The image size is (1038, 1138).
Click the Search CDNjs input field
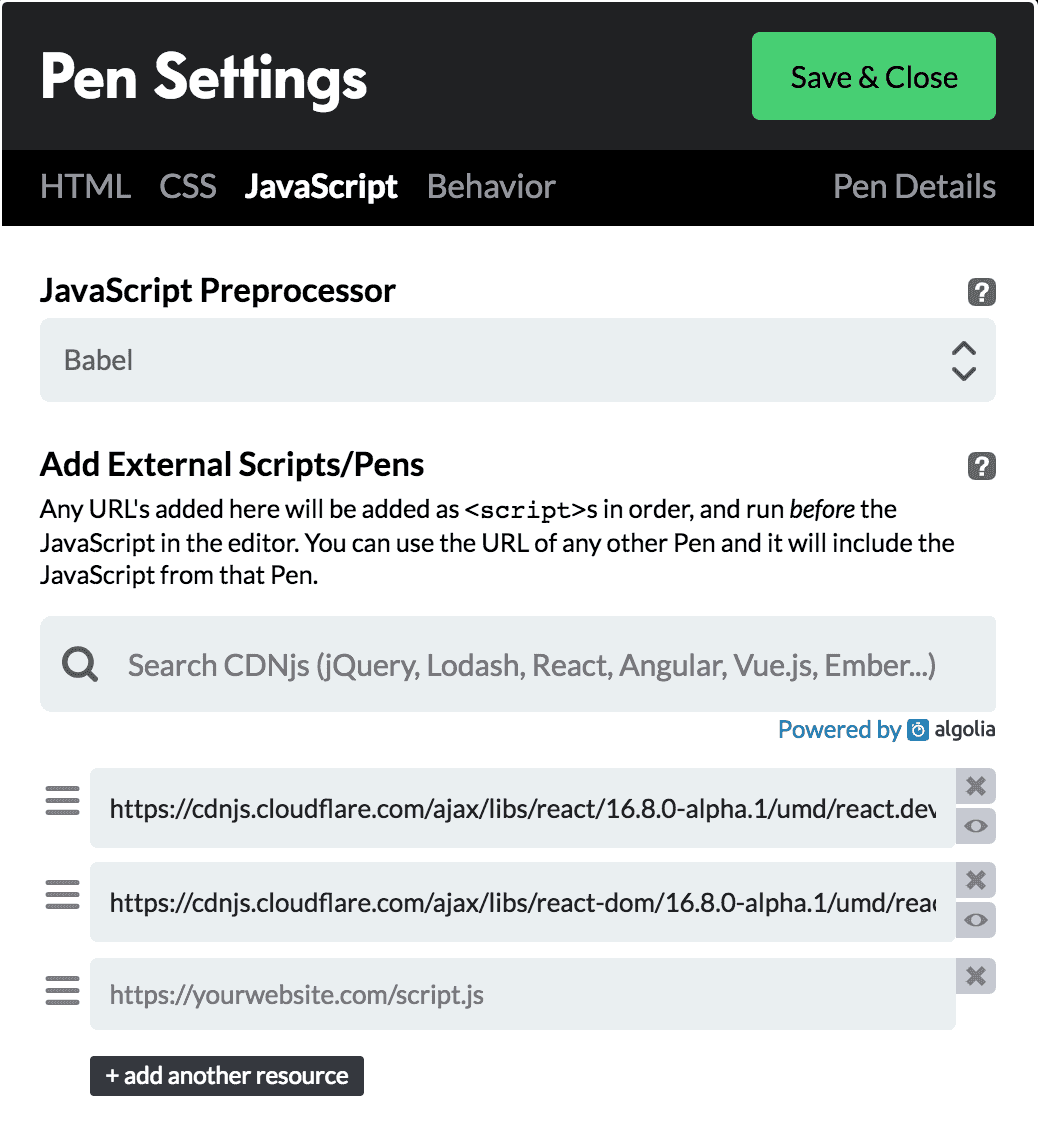click(x=518, y=664)
